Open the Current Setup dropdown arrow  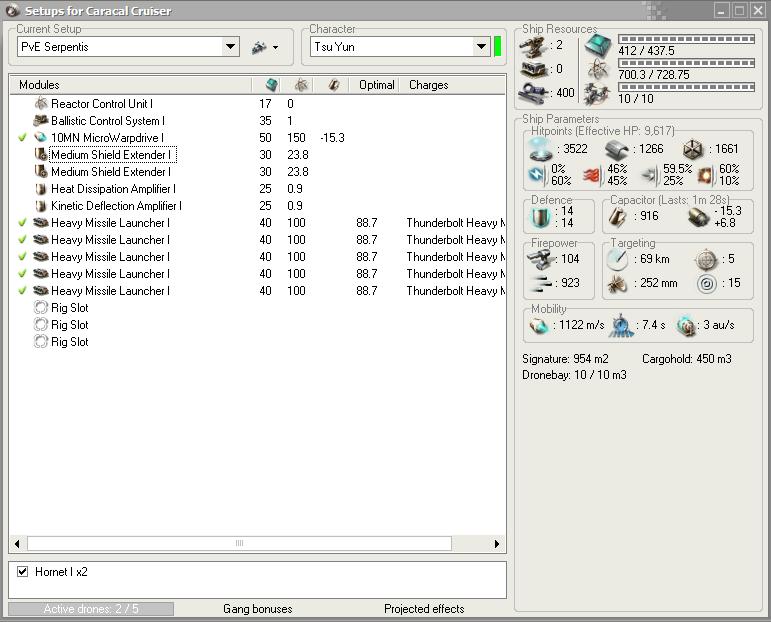coord(230,47)
